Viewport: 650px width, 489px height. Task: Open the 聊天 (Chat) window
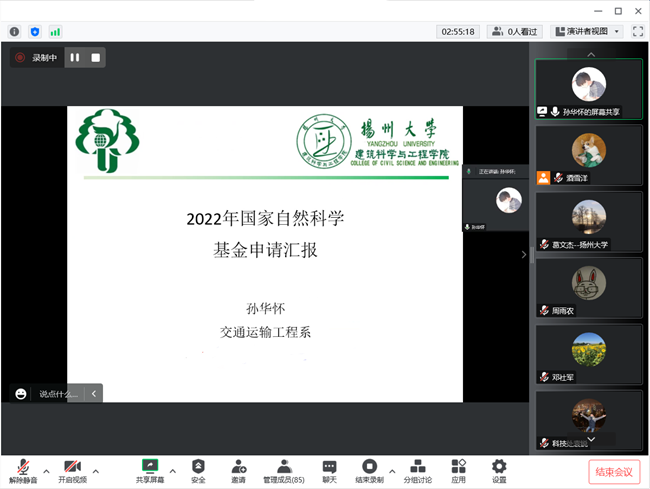(329, 470)
